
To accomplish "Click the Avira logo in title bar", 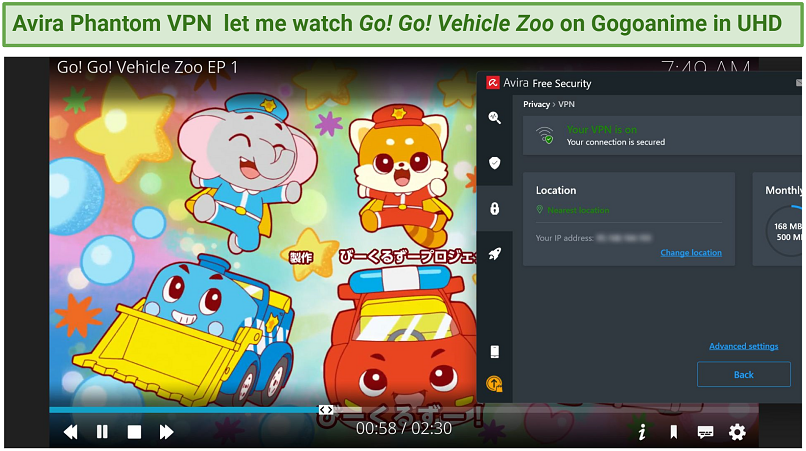I will 493,83.
